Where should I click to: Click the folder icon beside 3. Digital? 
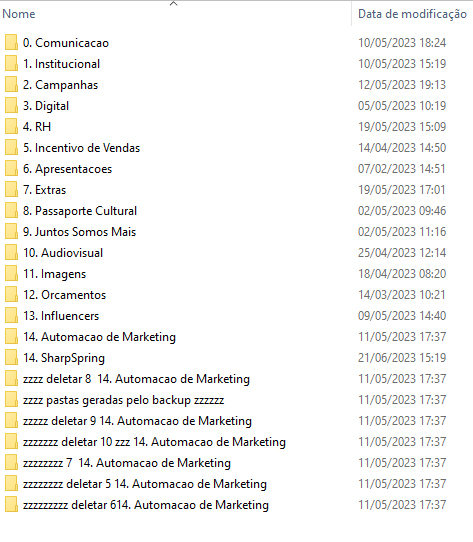pyautogui.click(x=11, y=106)
